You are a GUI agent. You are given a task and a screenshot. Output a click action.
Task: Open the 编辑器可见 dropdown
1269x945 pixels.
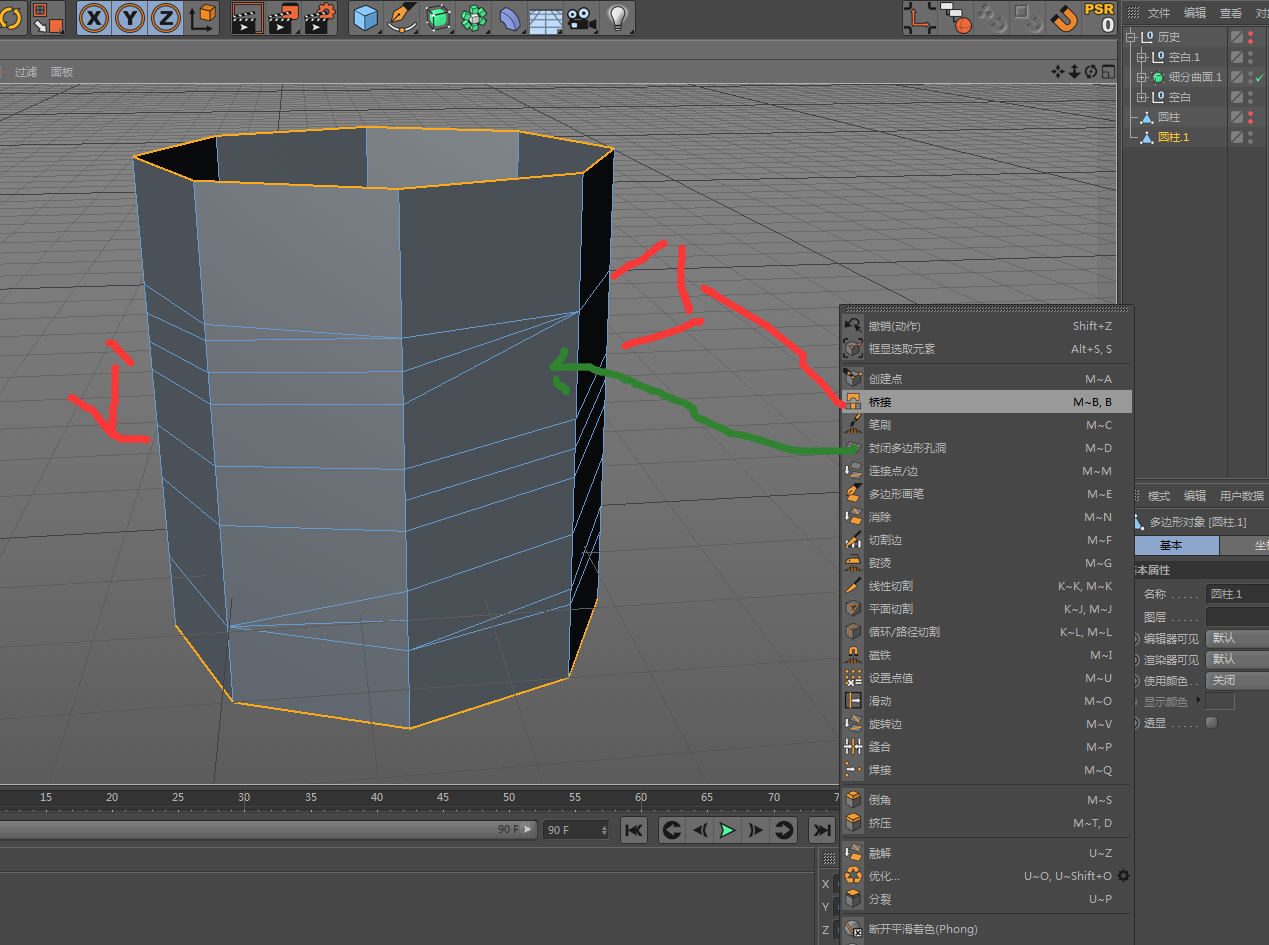tap(1236, 638)
